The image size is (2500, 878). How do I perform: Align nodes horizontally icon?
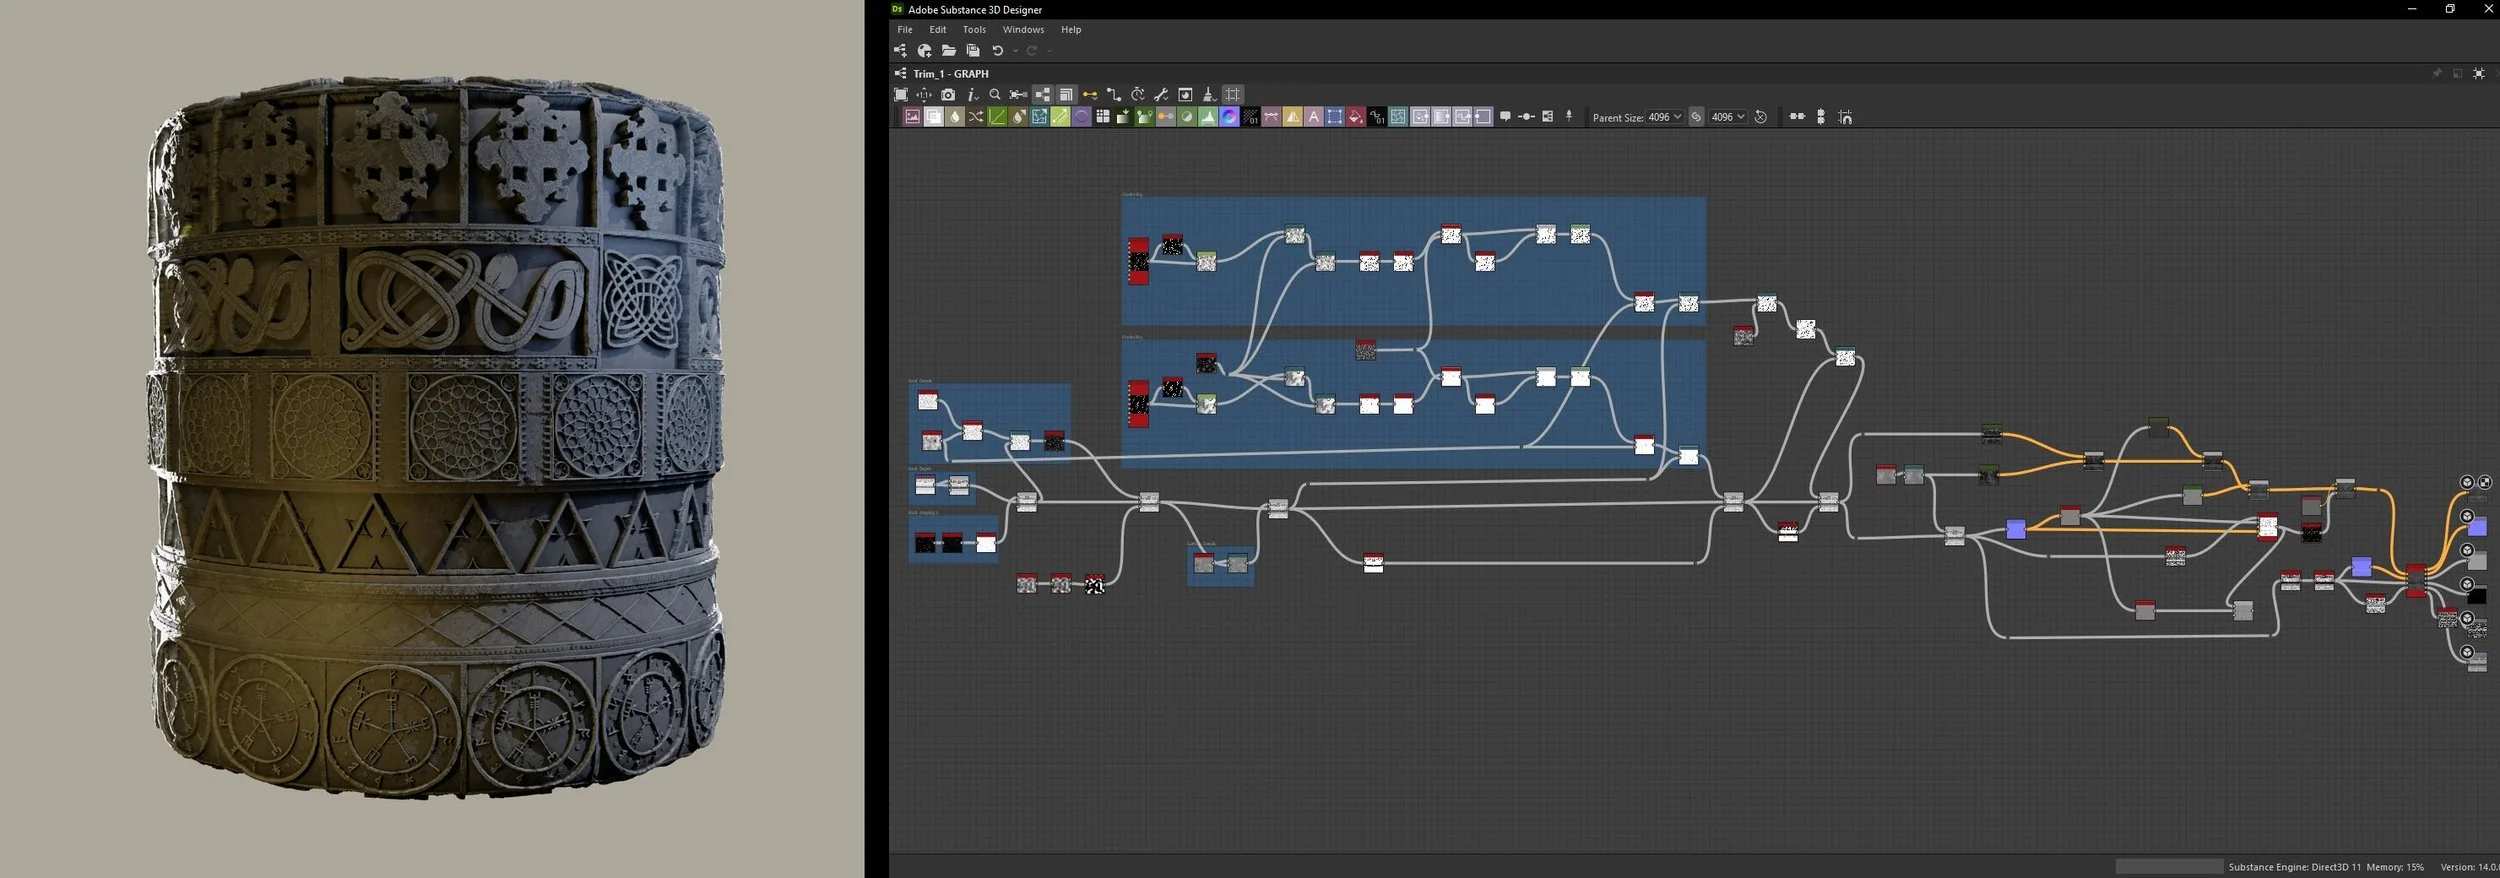[x=1797, y=117]
